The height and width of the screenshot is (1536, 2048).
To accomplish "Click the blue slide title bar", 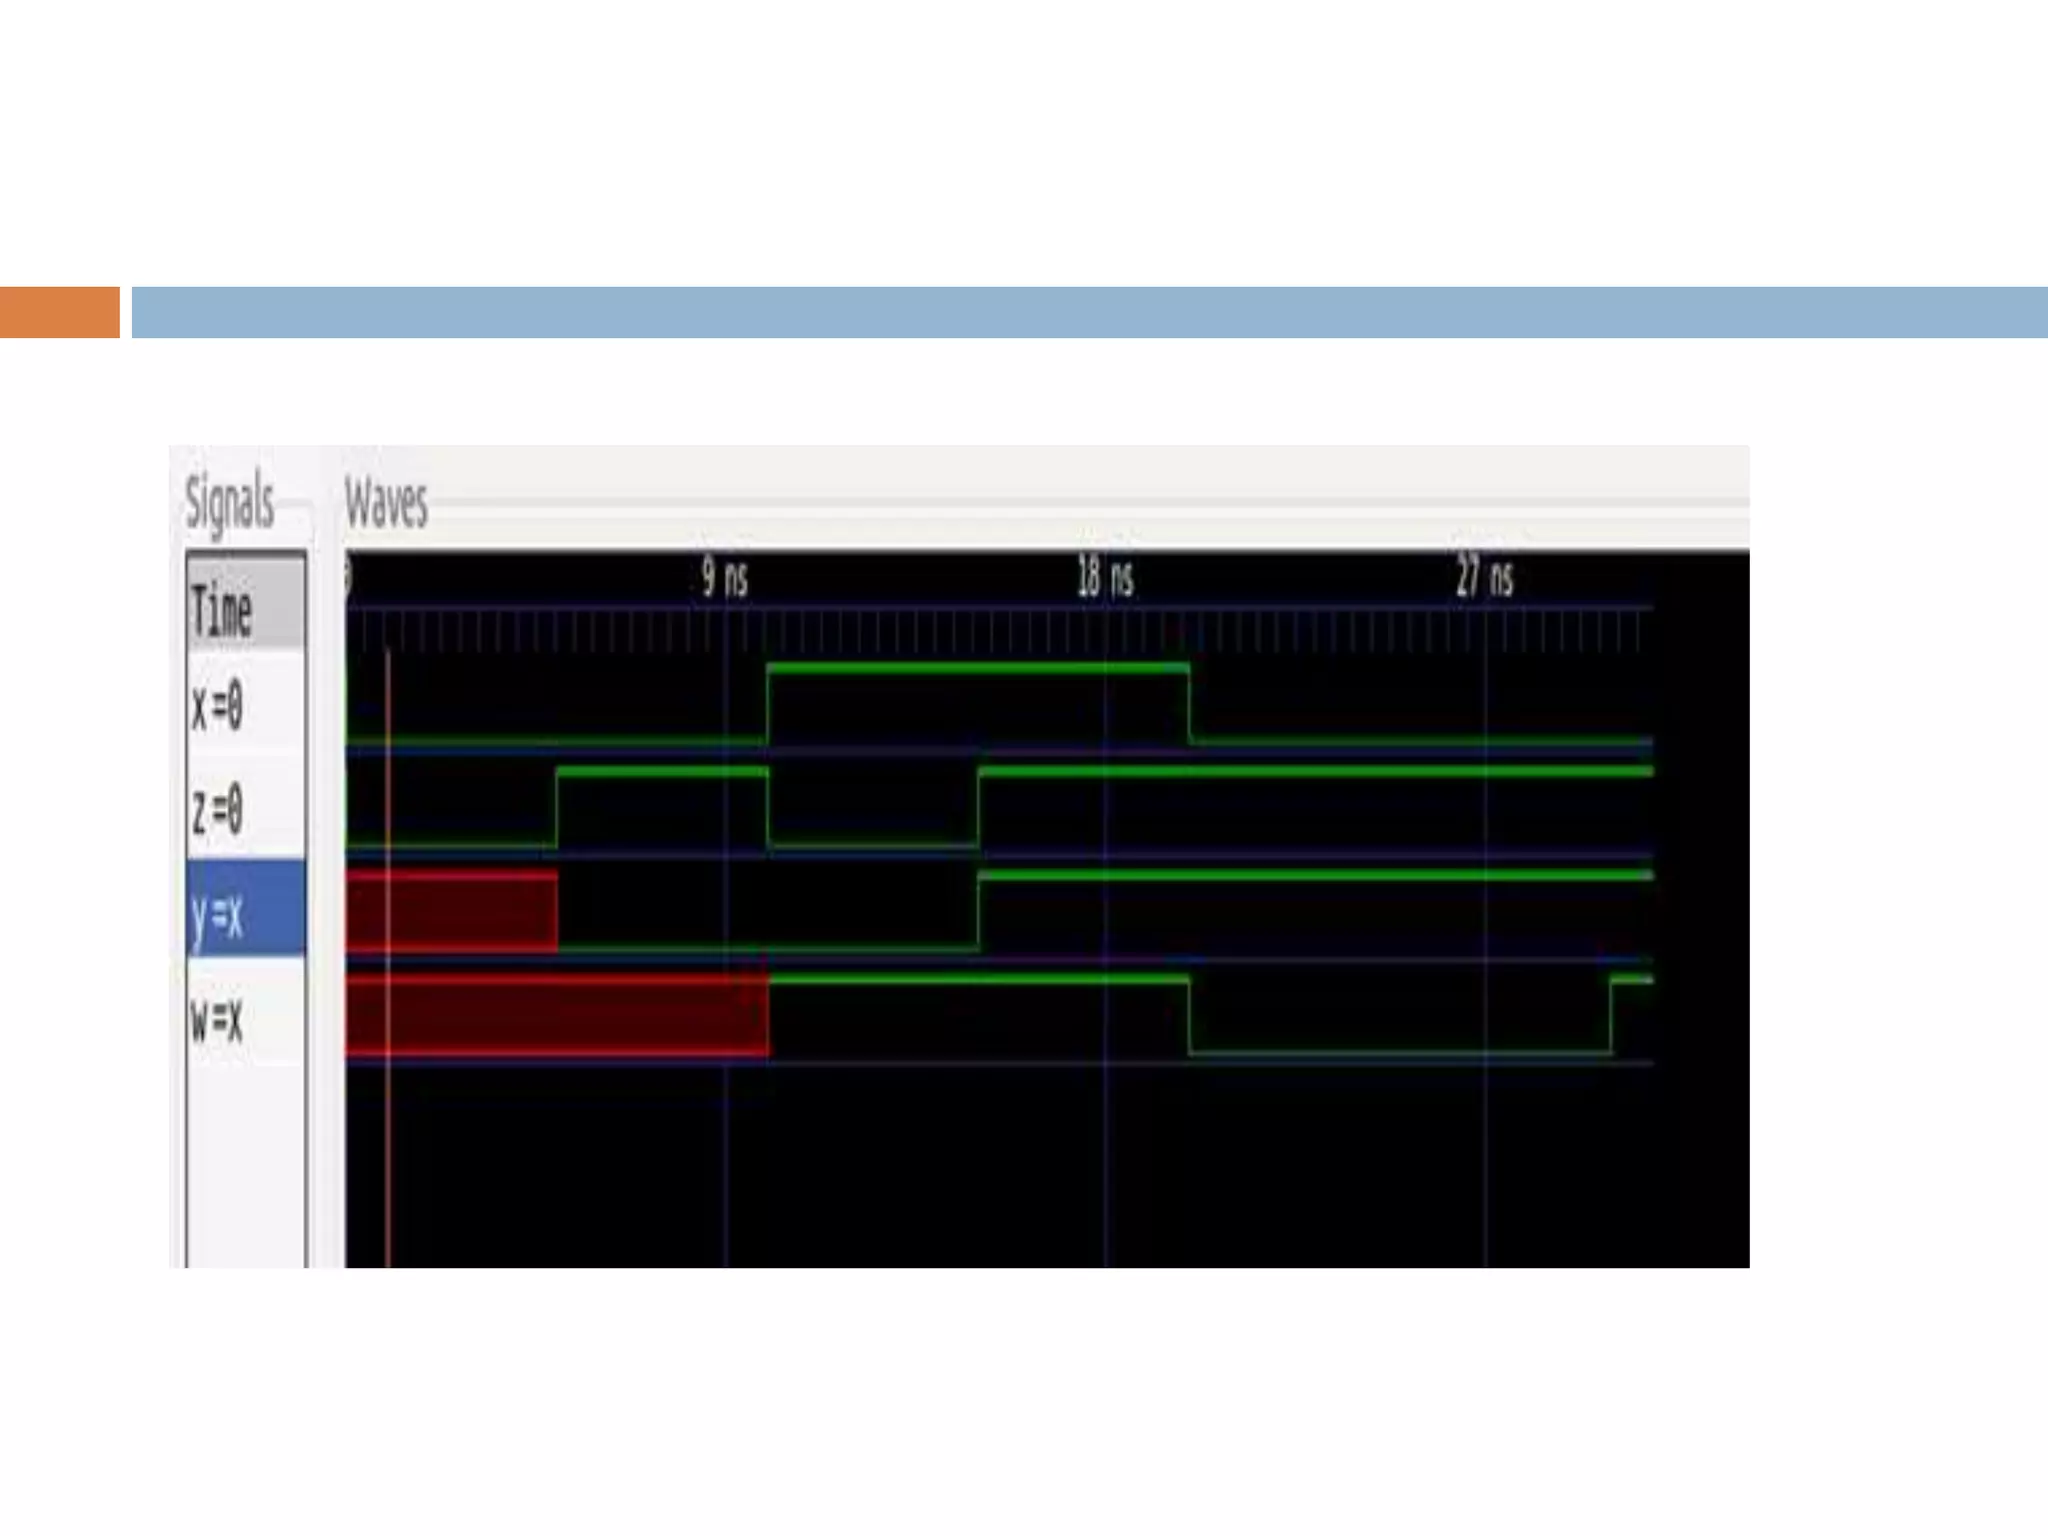I will (x=1088, y=312).
